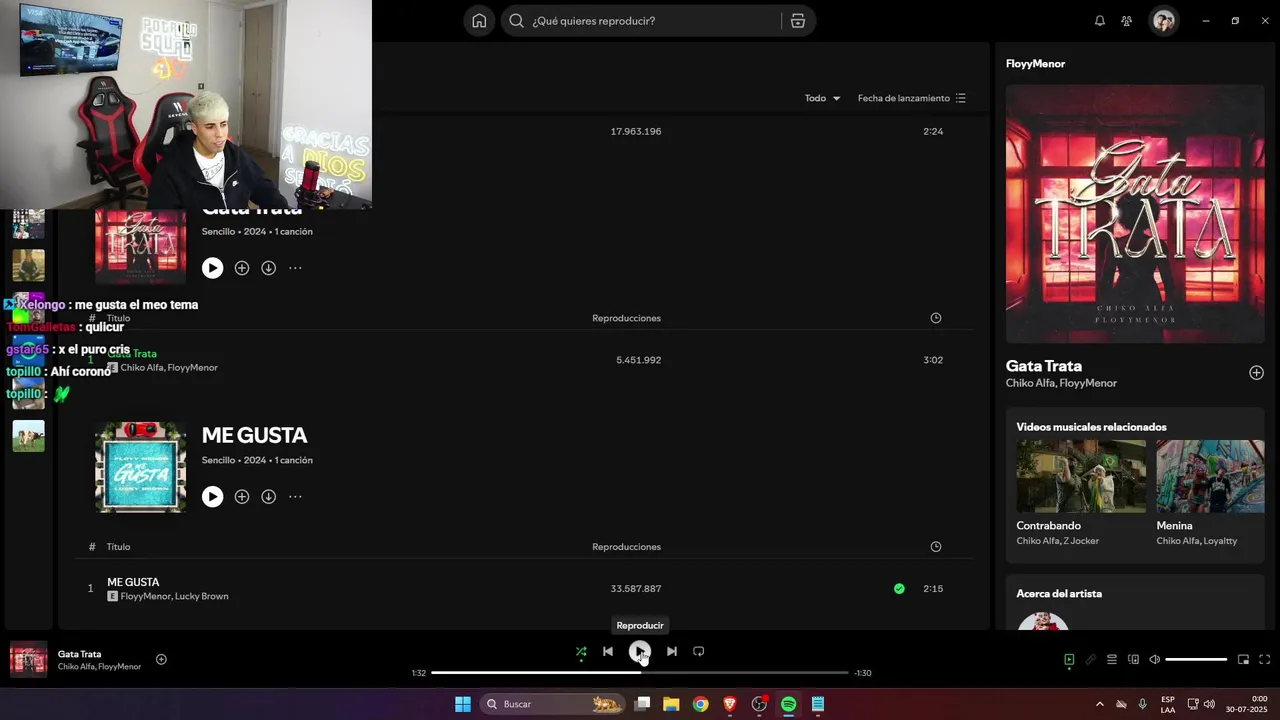Screen dimensions: 1280x720
Task: Click the main Play button in player bar
Action: [640, 652]
